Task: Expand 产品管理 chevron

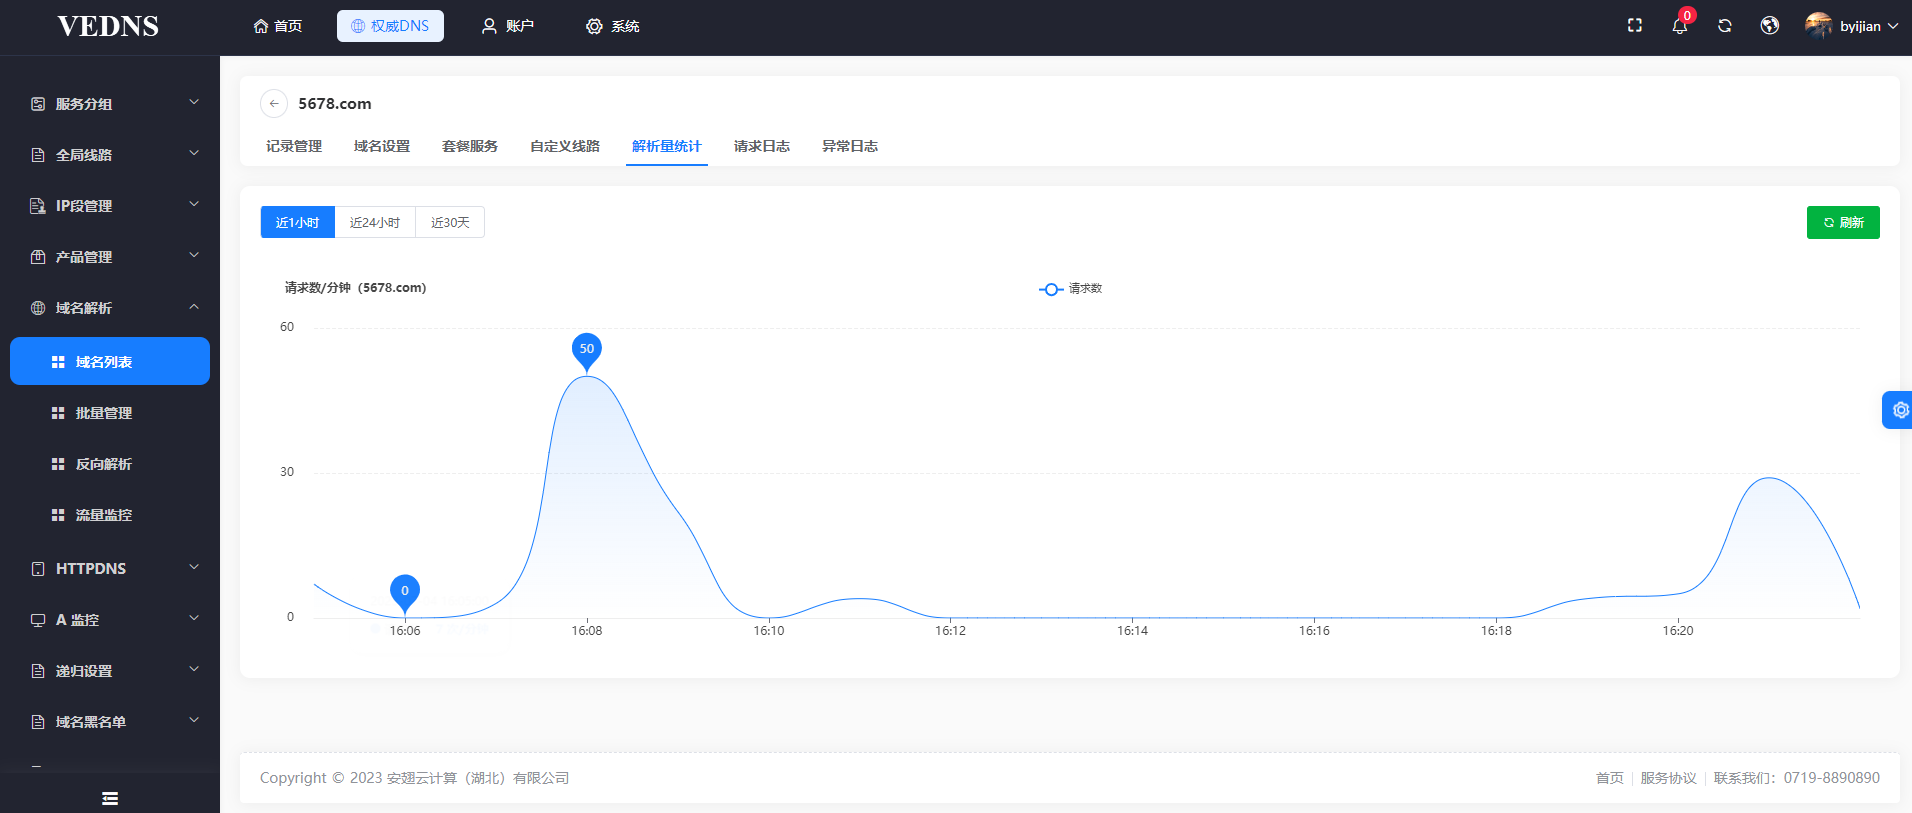Action: coord(194,255)
